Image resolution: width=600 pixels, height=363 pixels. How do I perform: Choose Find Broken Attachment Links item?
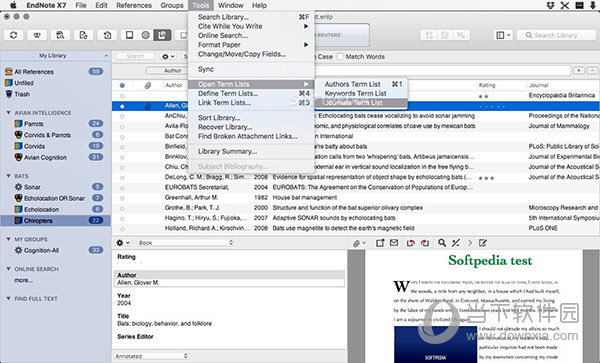pyautogui.click(x=251, y=136)
